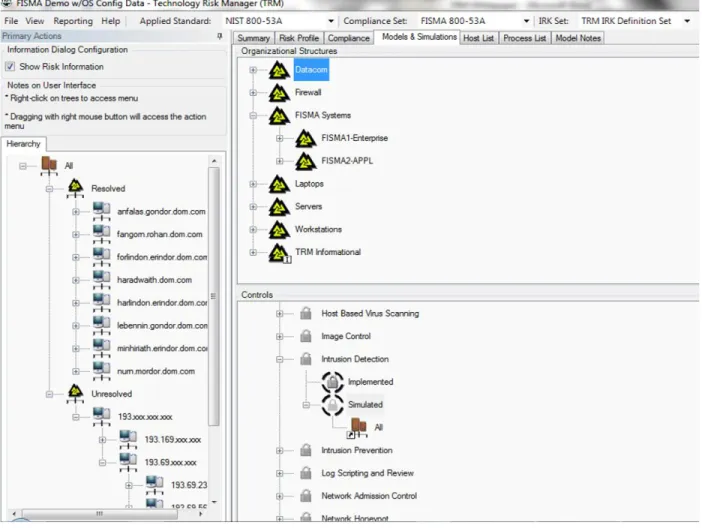Expand the Servers node
702x528 pixels.
pyautogui.click(x=253, y=207)
